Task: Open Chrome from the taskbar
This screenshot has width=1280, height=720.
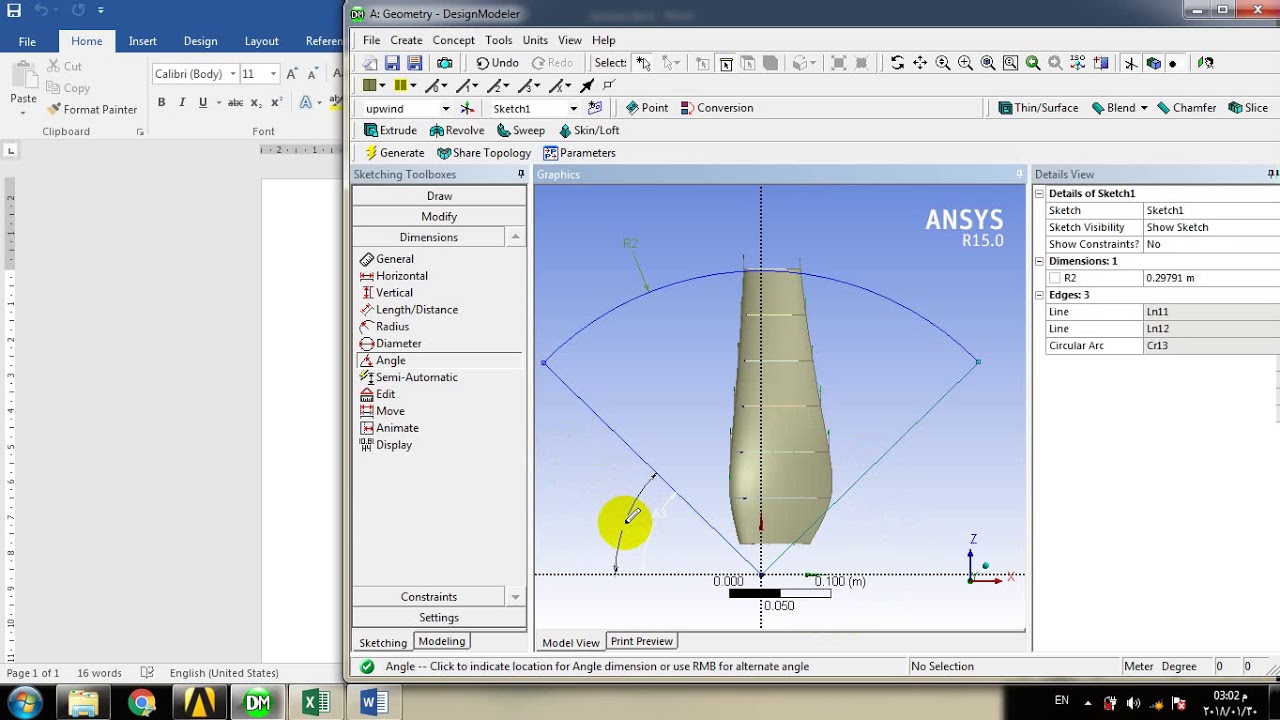Action: tap(142, 703)
